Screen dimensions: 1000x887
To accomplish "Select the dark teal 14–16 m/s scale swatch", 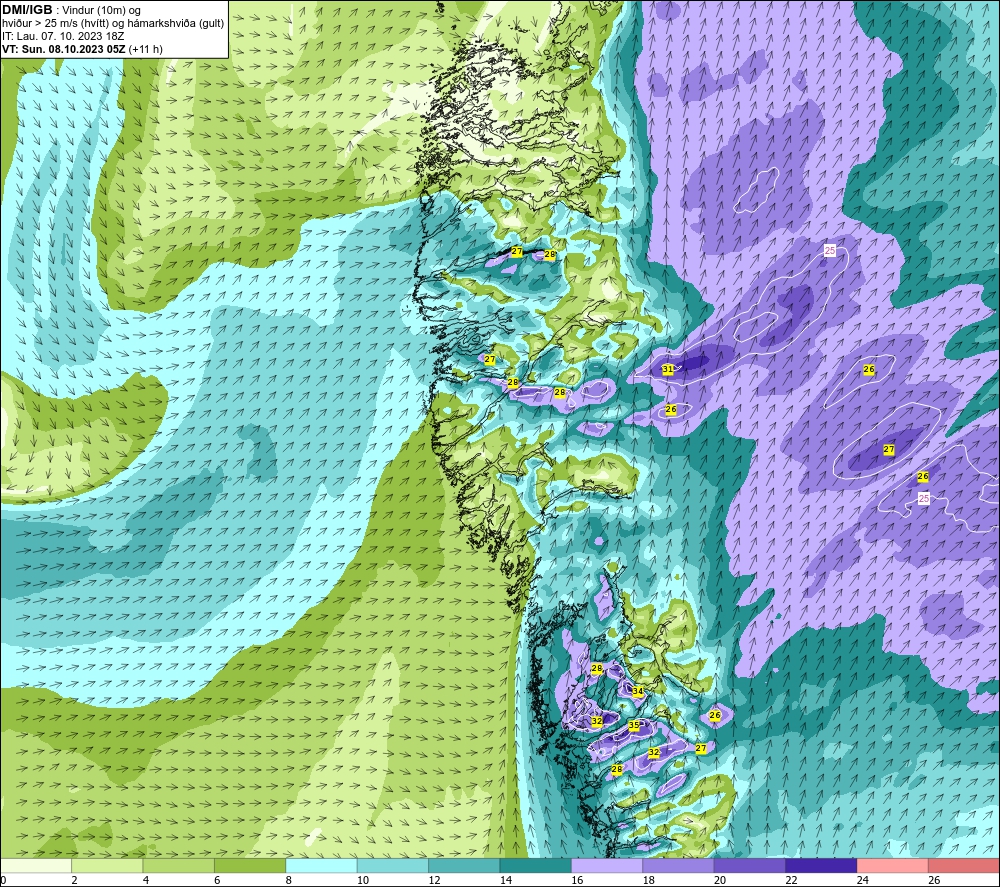I will click(x=536, y=866).
